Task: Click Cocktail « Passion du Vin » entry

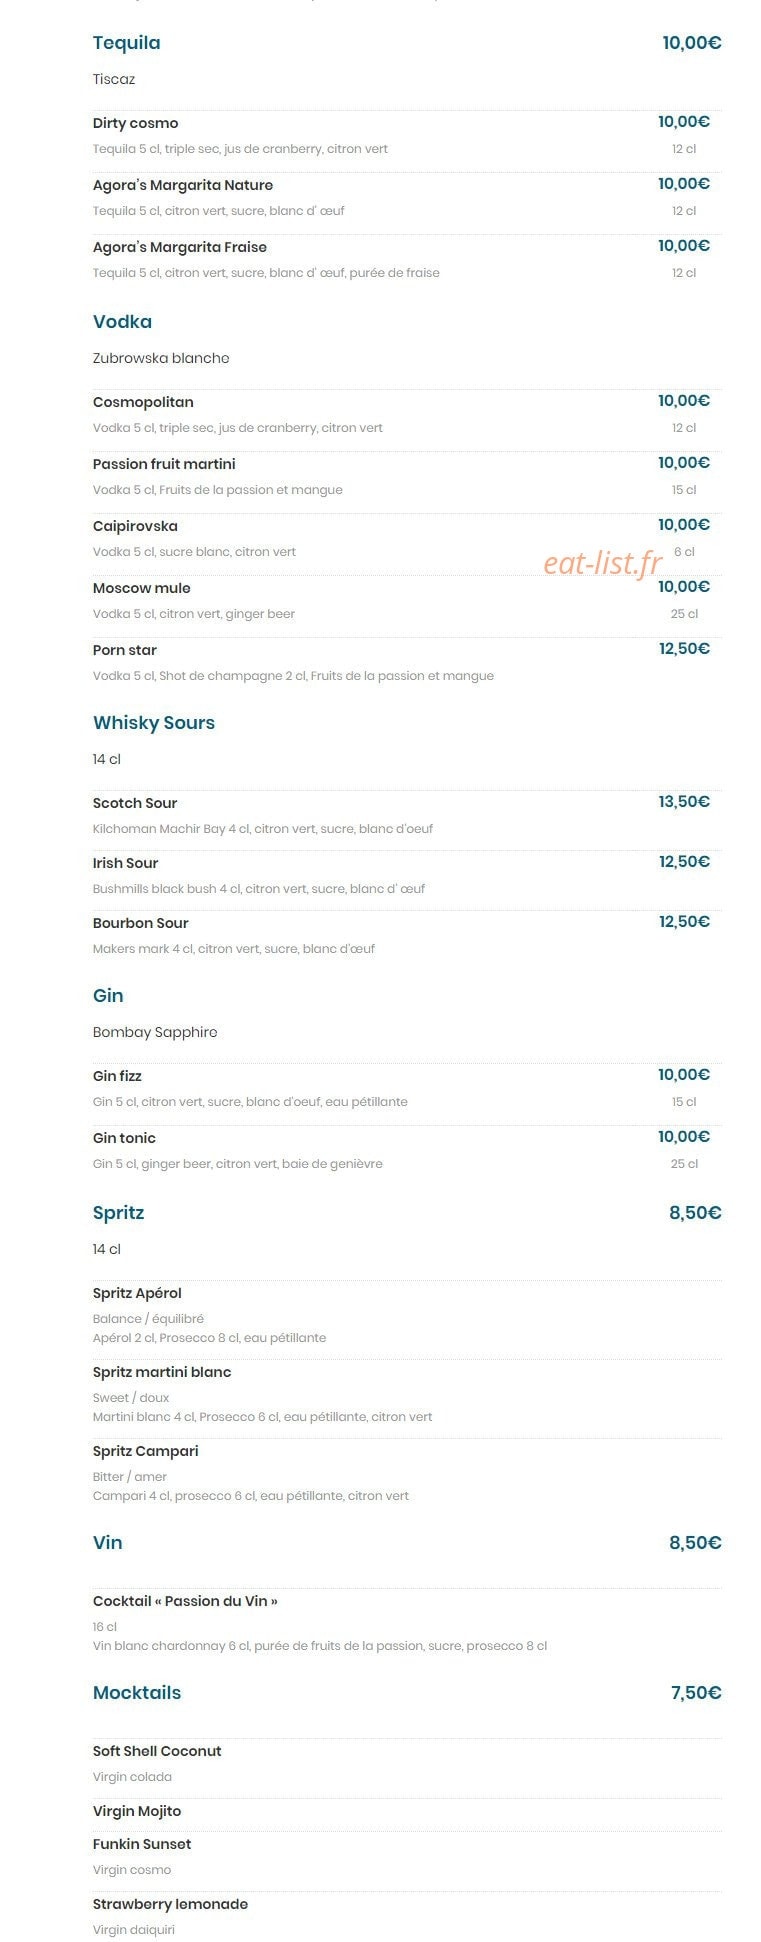Action: click(x=185, y=1601)
